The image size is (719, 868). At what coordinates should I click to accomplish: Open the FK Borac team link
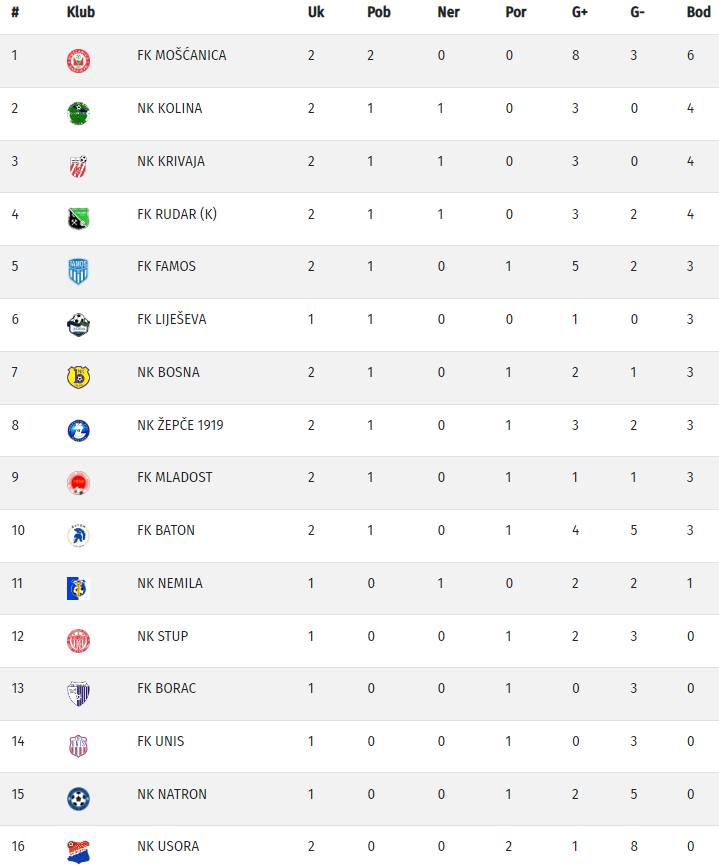tap(167, 689)
